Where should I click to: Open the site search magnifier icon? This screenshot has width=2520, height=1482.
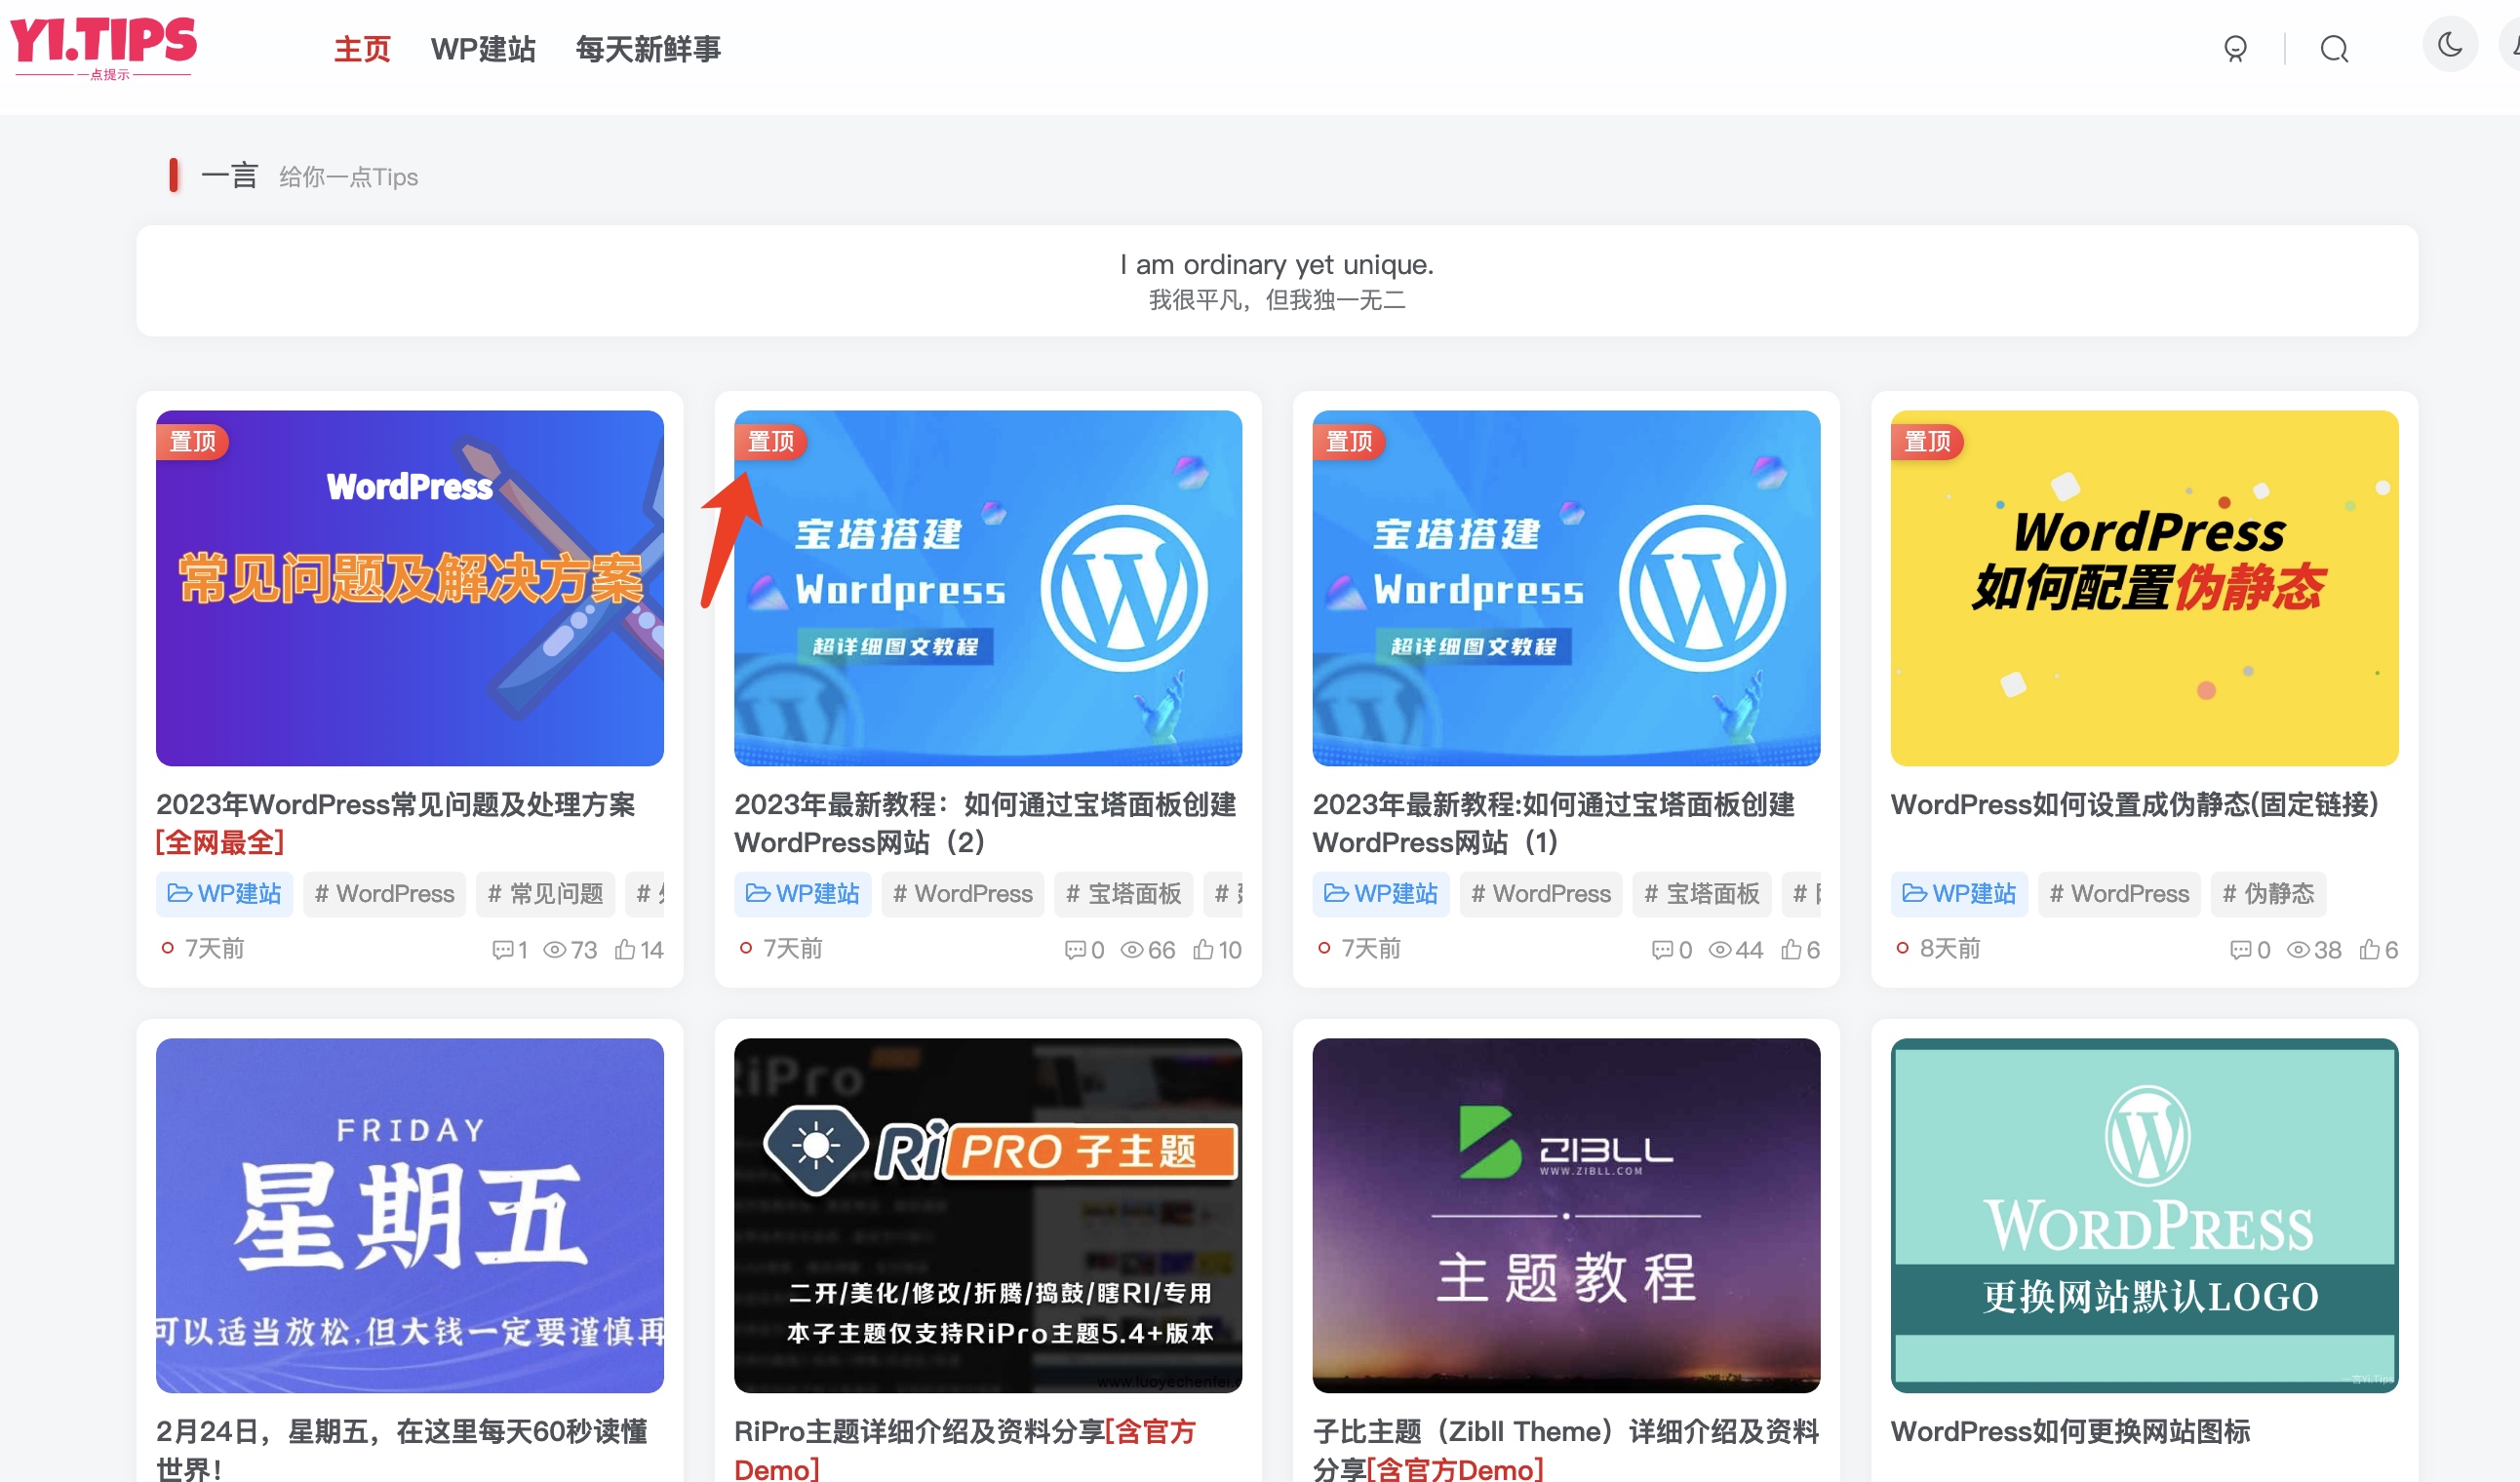click(2334, 48)
